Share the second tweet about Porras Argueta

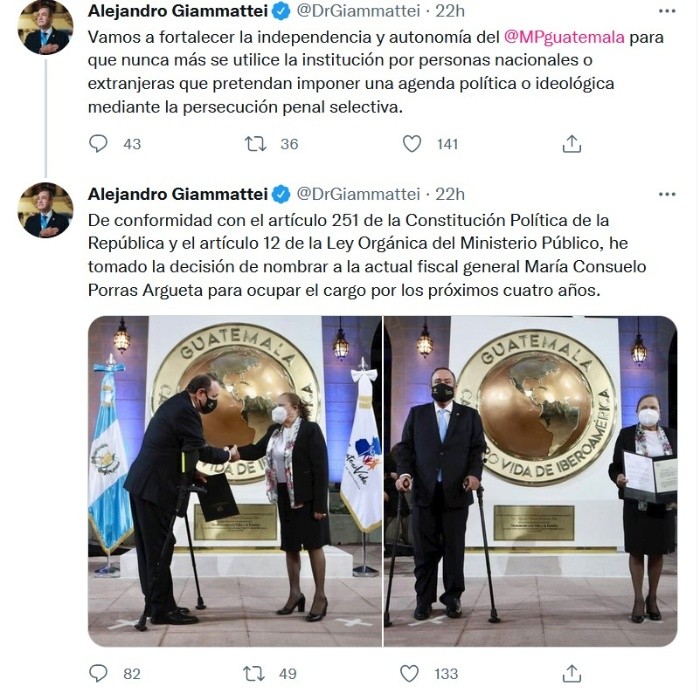tap(571, 673)
